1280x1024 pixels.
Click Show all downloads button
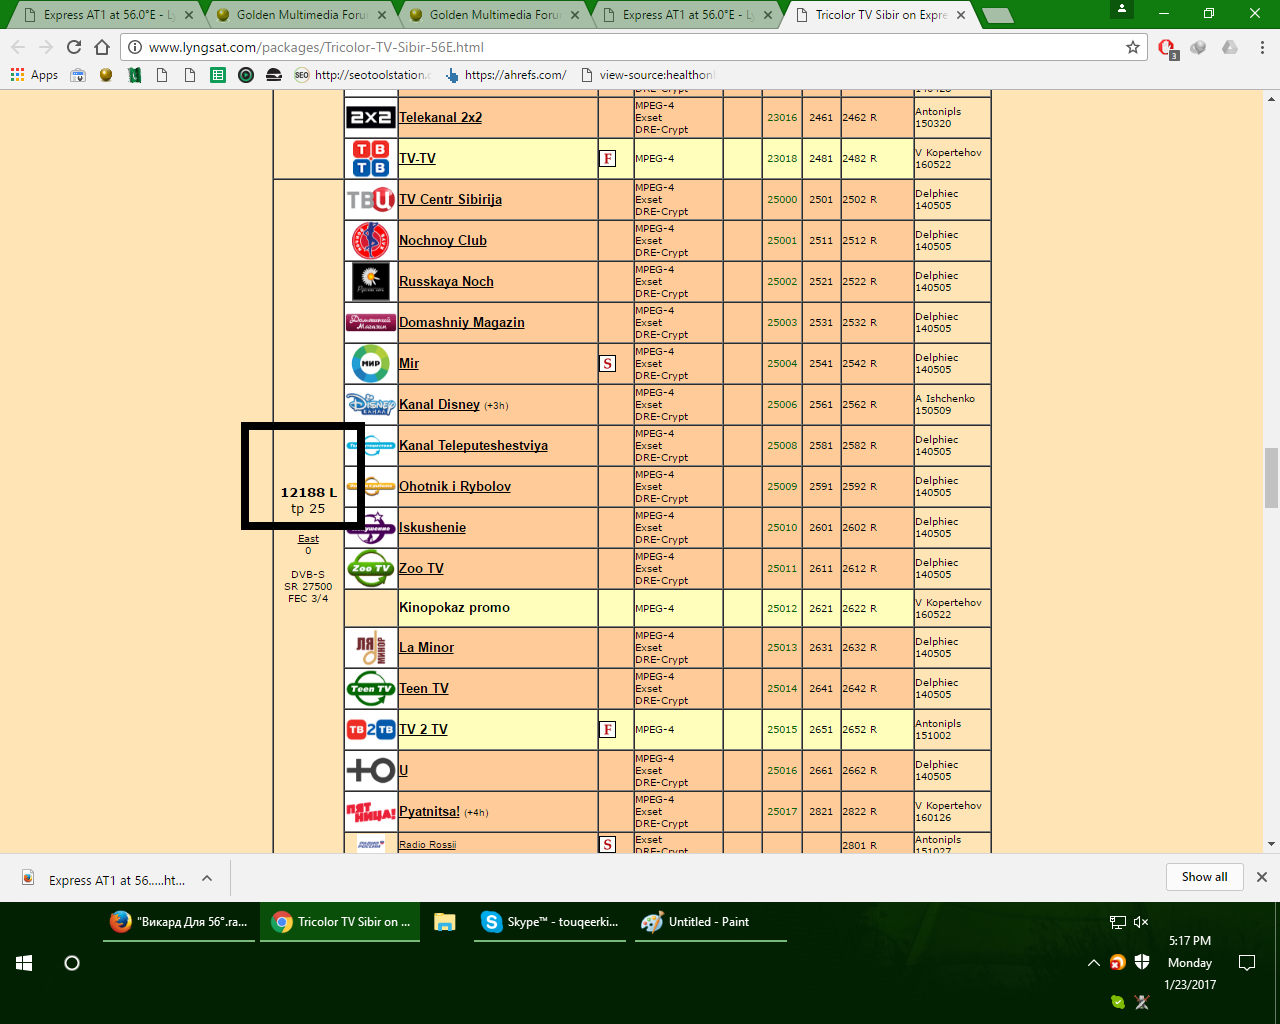coord(1204,877)
